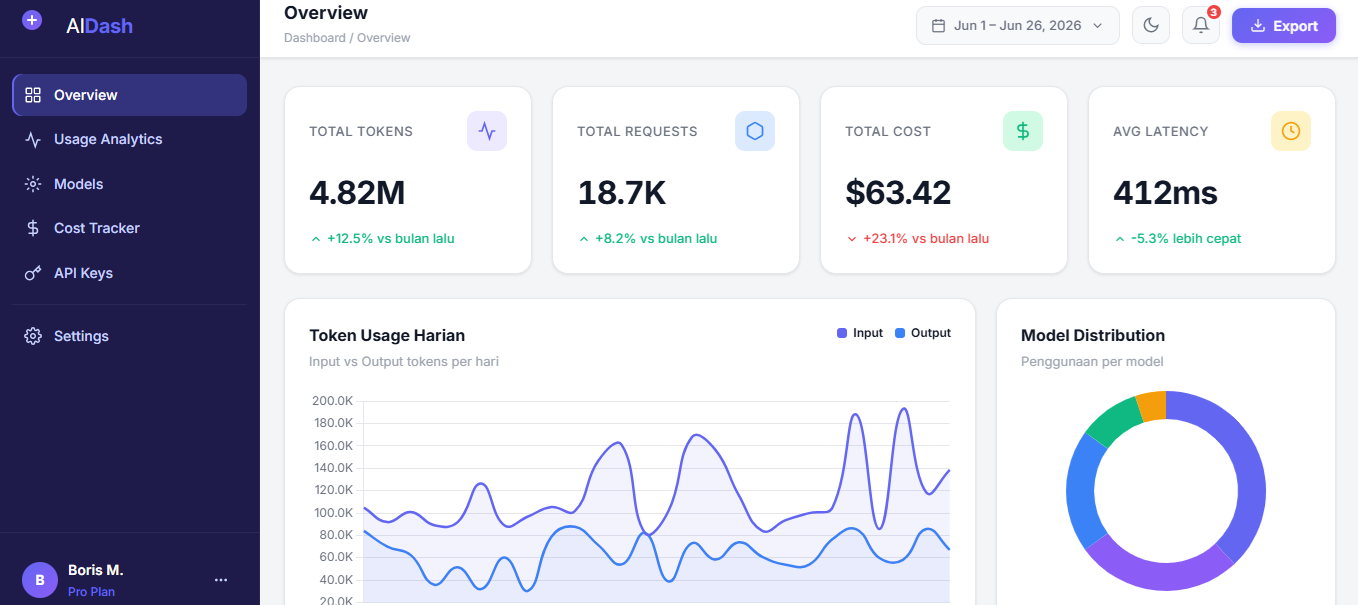This screenshot has width=1358, height=605.
Task: Click the Model Distribution heading
Action: [1093, 335]
